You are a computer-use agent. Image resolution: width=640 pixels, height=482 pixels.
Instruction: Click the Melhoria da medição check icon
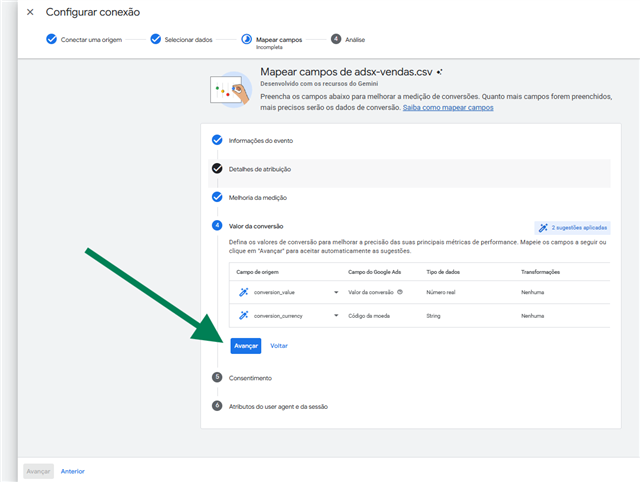[x=217, y=198]
